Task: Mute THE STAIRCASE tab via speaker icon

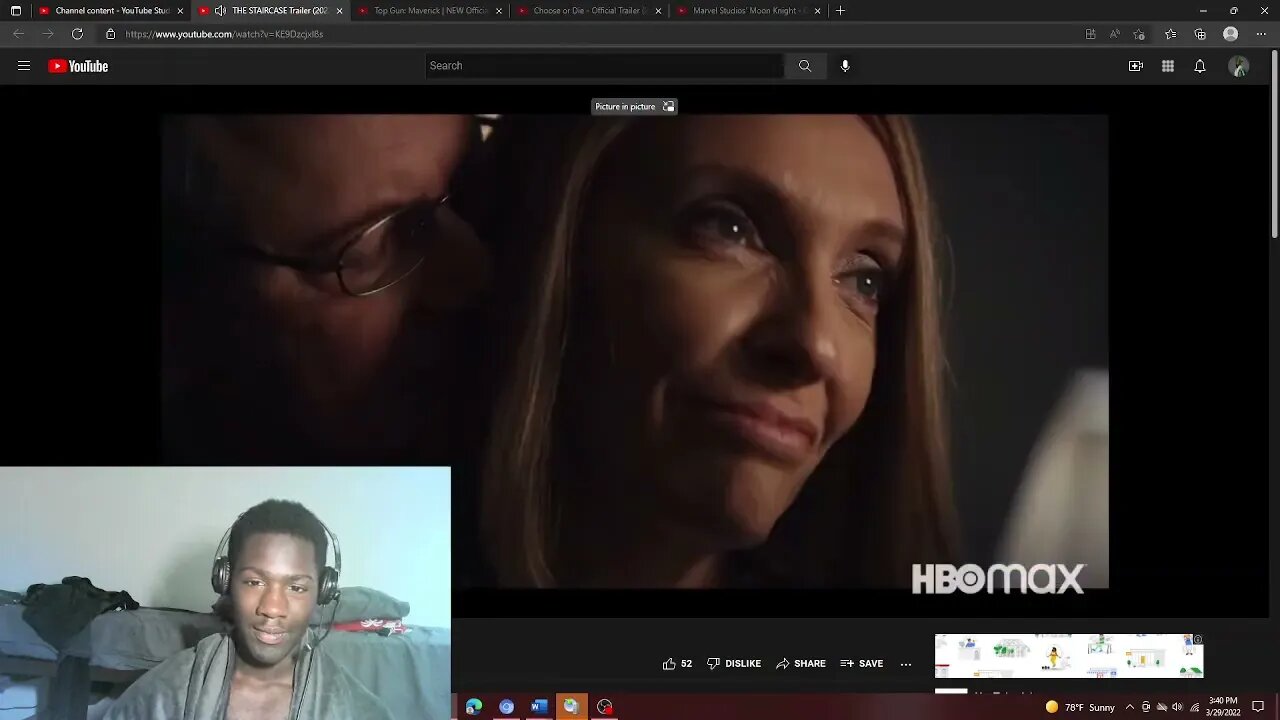Action: [x=220, y=11]
